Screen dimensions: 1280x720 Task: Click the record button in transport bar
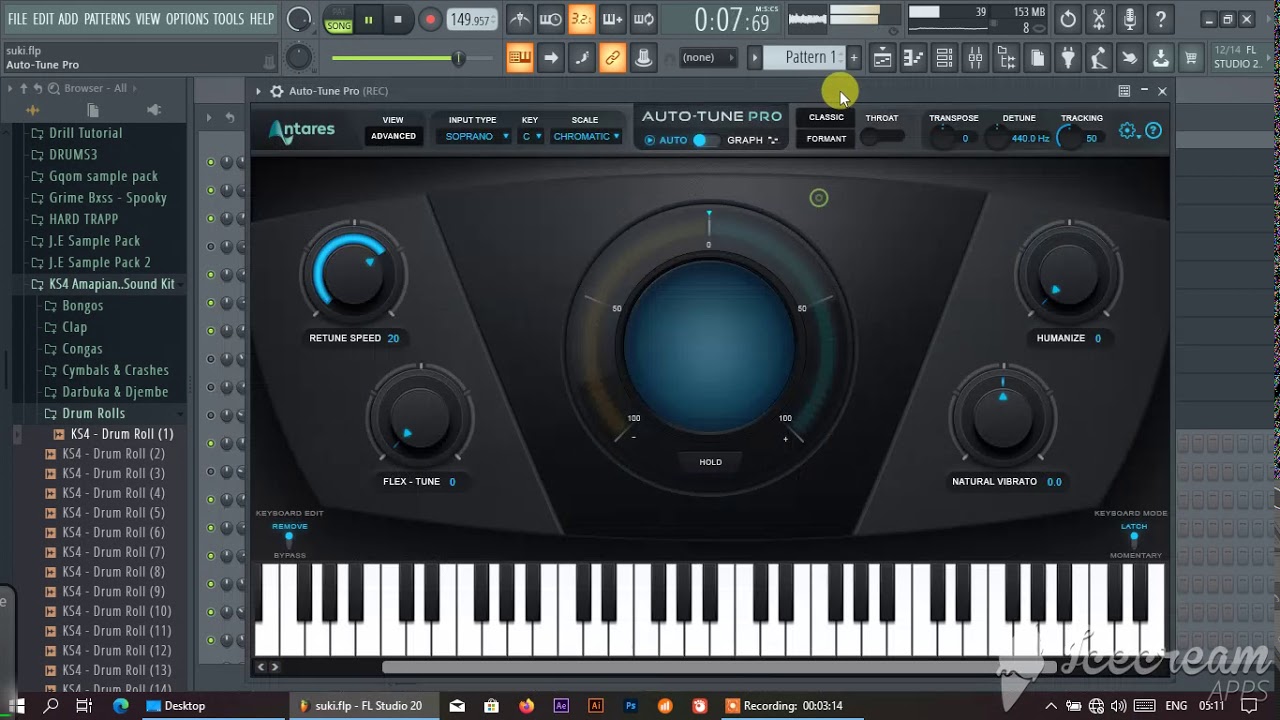(430, 19)
